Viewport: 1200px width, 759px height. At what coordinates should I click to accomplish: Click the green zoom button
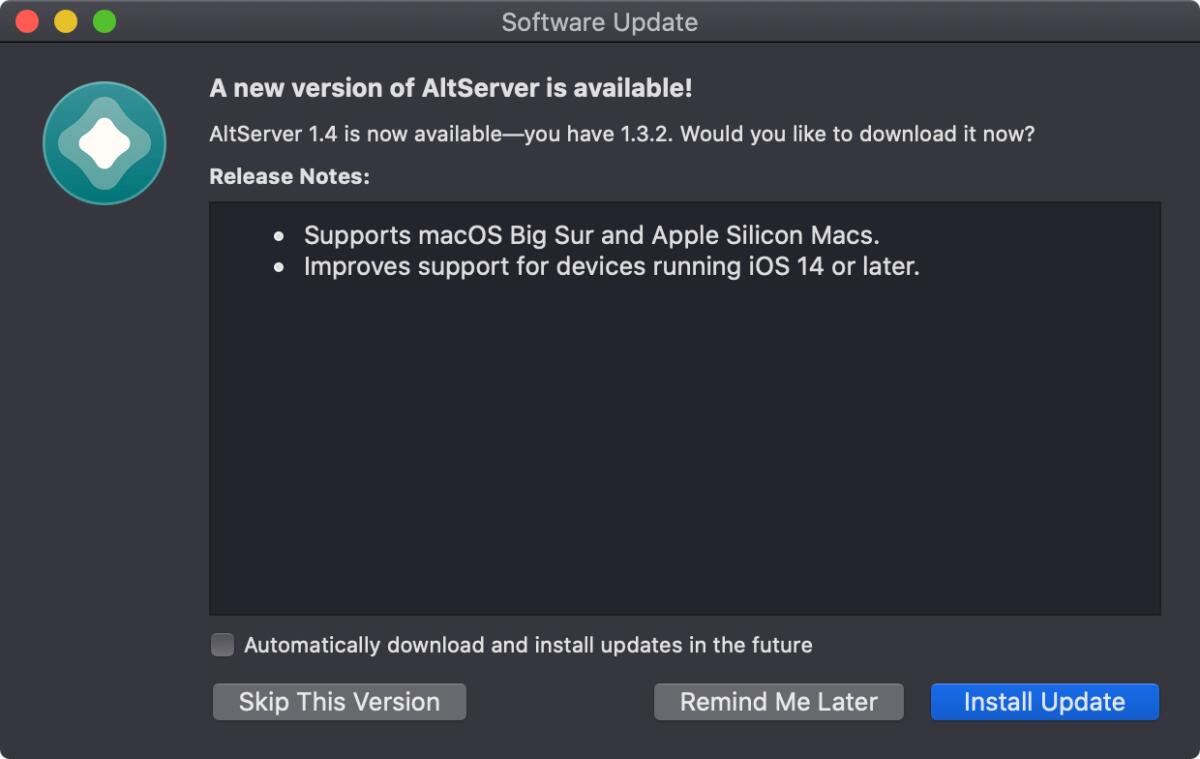click(x=104, y=18)
